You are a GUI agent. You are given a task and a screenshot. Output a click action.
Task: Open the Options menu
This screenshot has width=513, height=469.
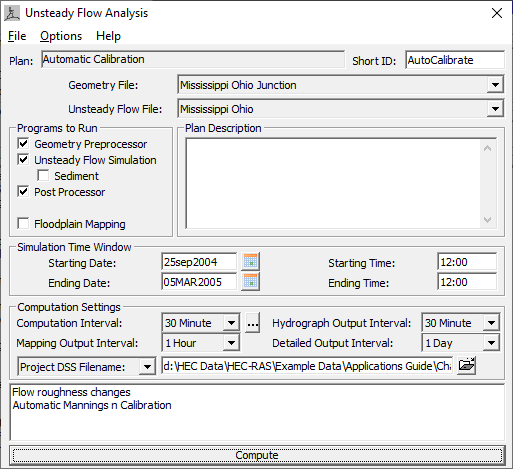(x=61, y=36)
